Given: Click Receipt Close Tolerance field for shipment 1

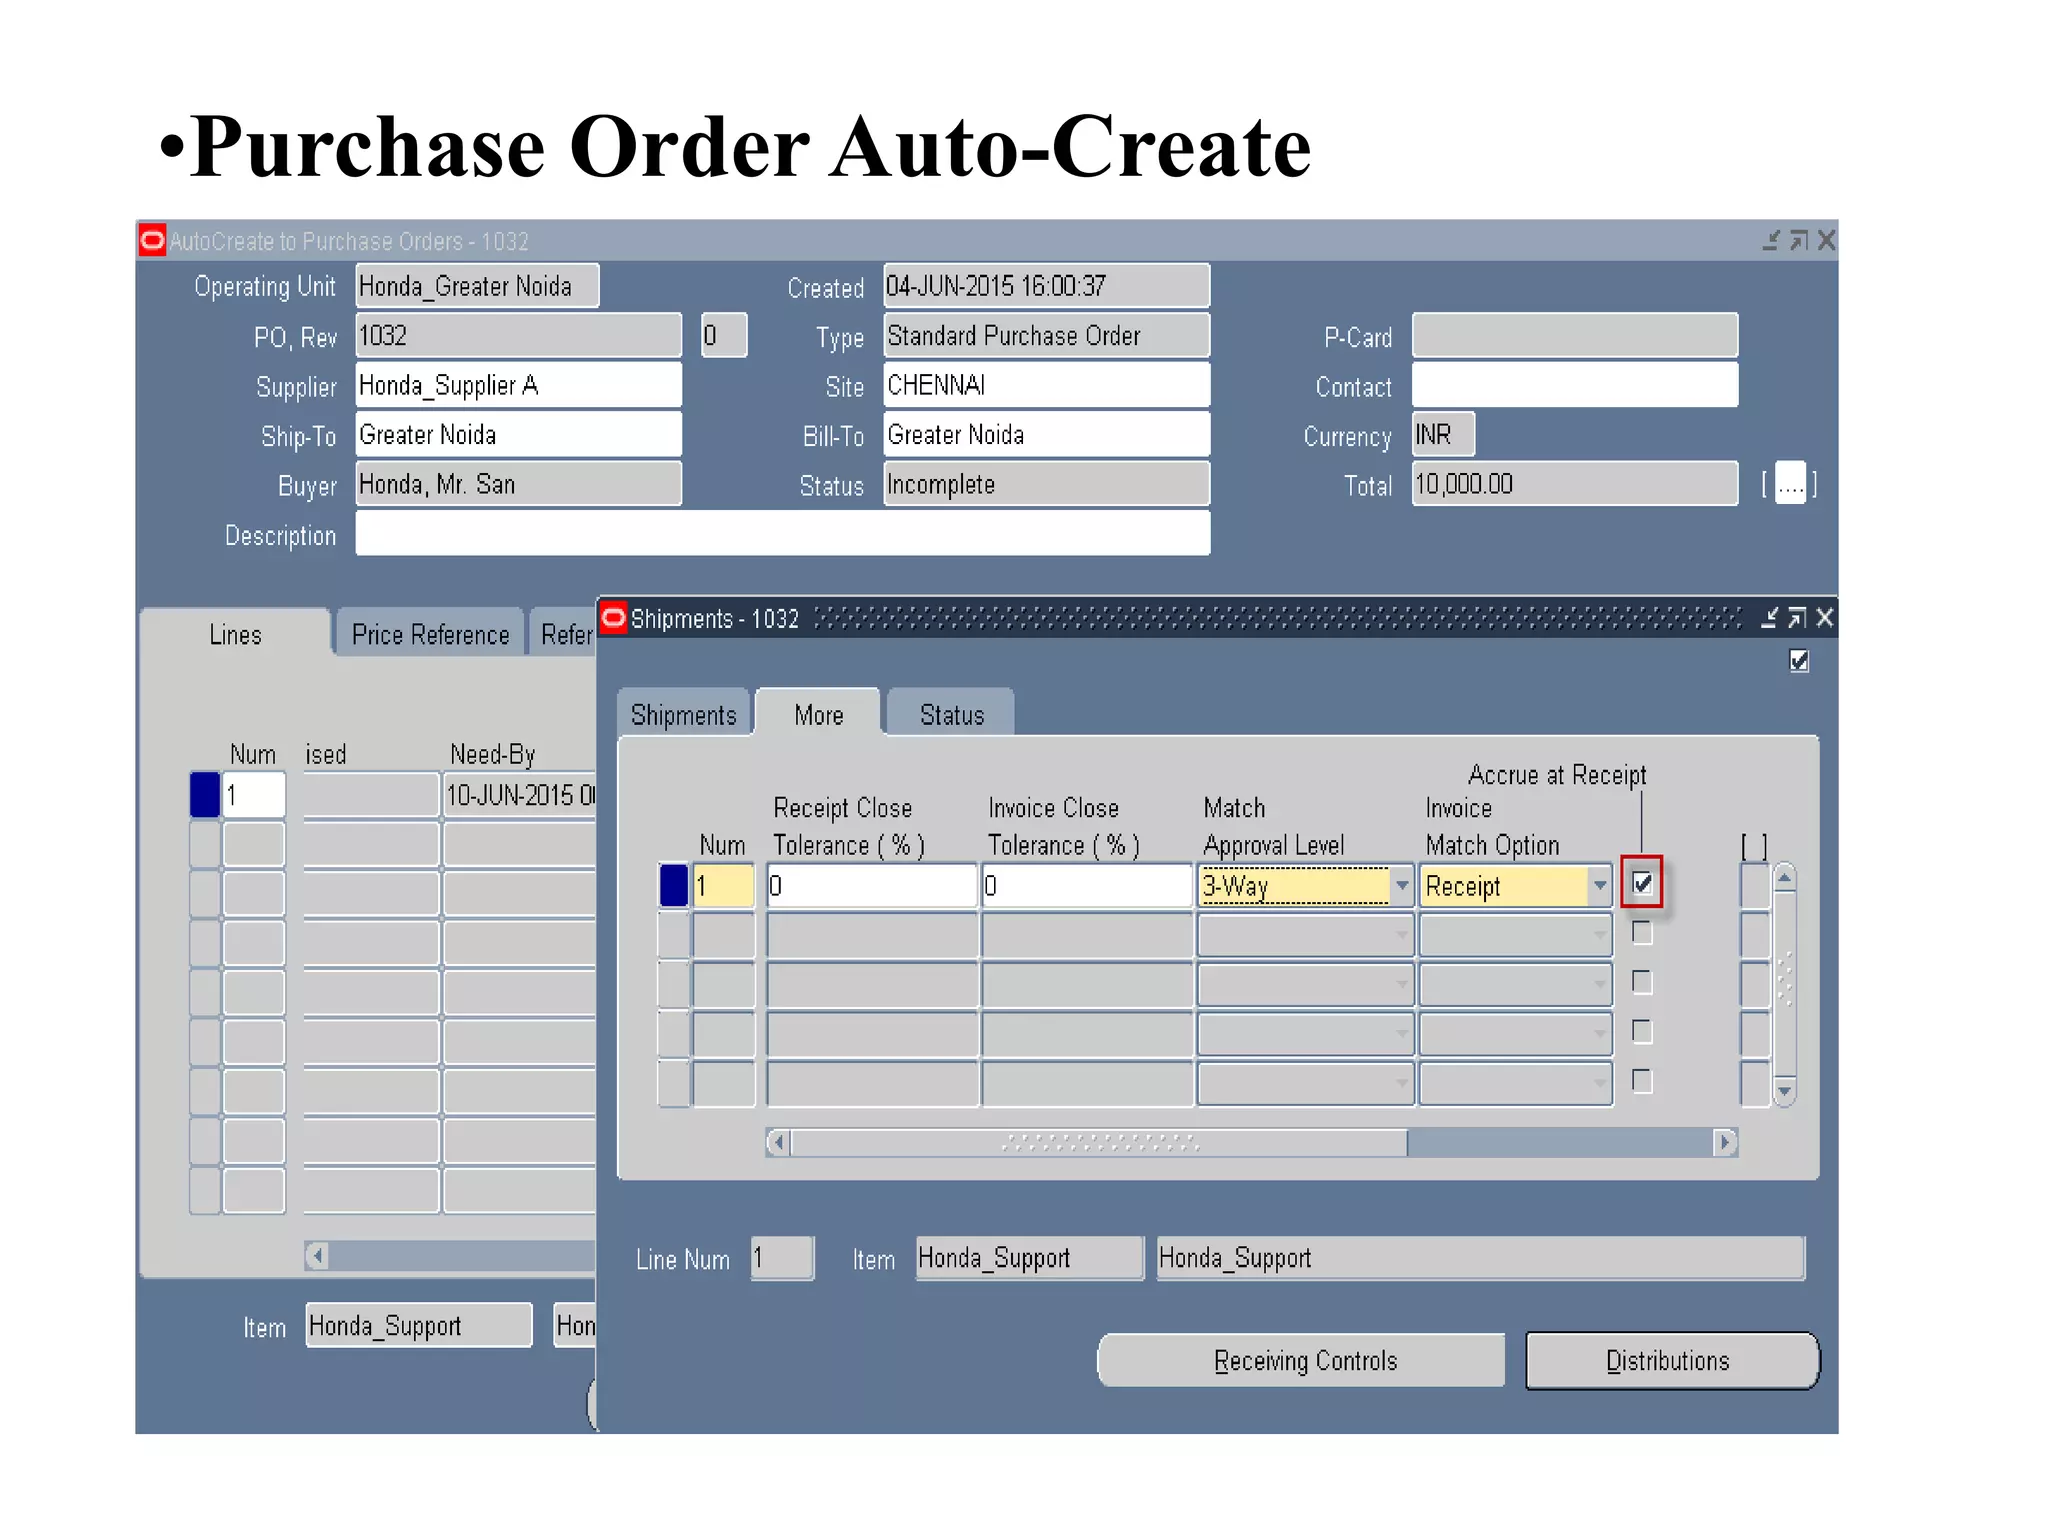Looking at the screenshot, I should point(872,886).
